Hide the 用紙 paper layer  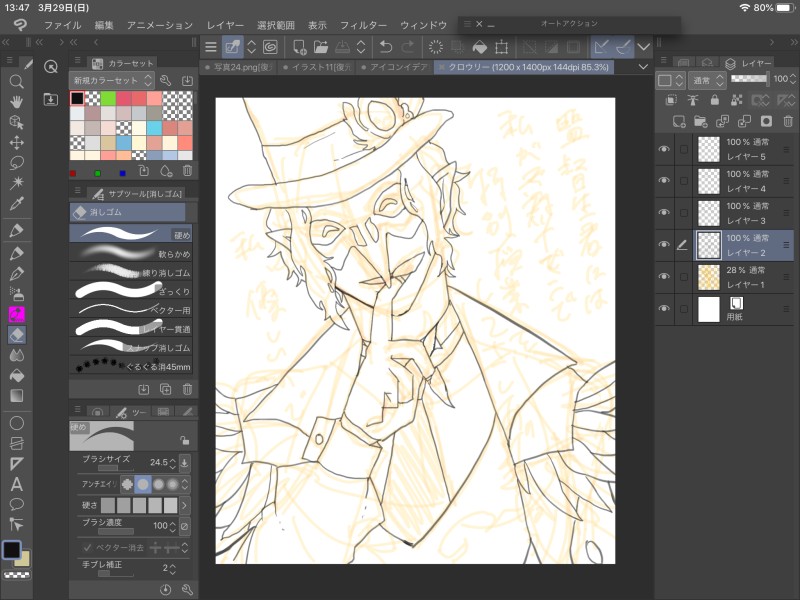pyautogui.click(x=664, y=309)
